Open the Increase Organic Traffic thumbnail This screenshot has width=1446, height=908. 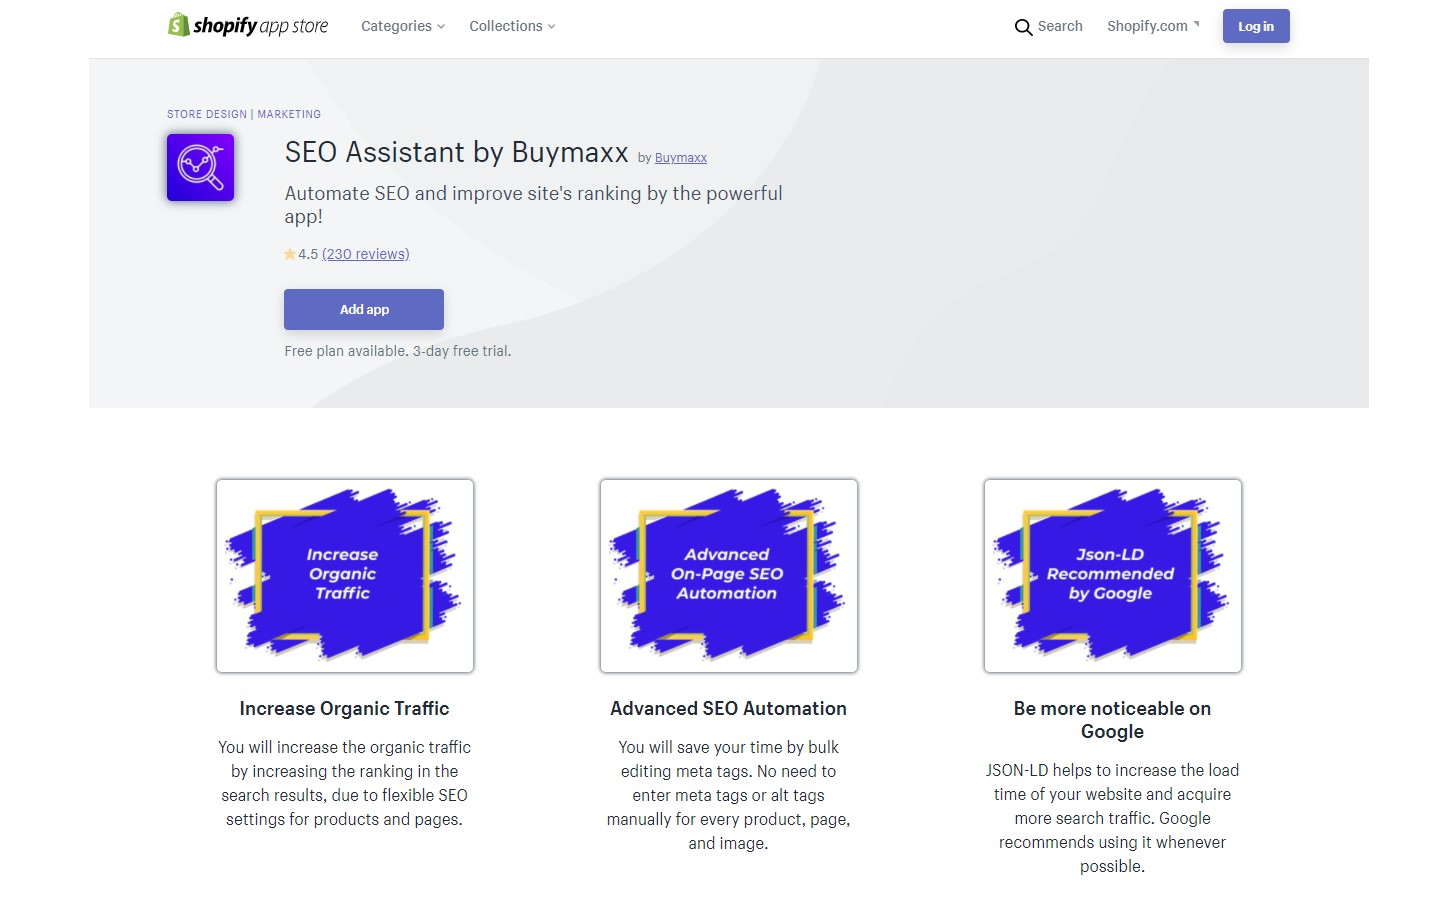click(x=345, y=576)
